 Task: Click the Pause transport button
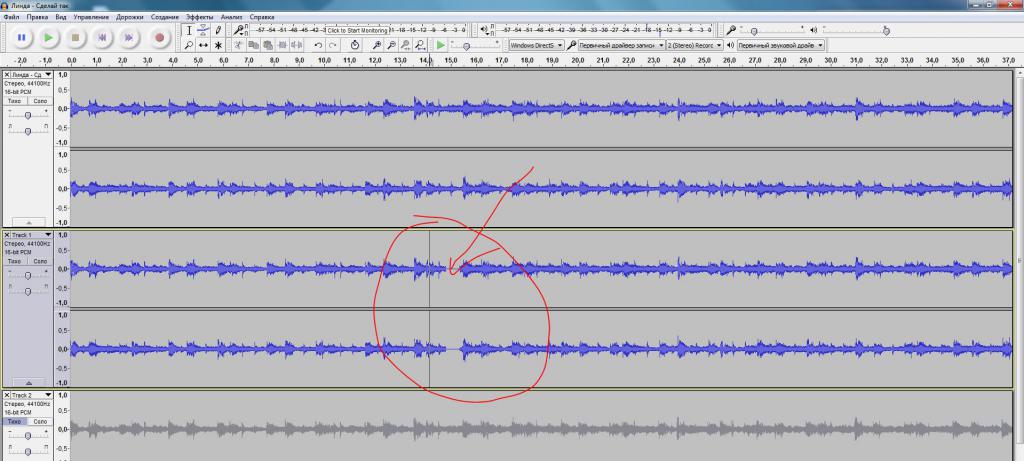click(21, 38)
